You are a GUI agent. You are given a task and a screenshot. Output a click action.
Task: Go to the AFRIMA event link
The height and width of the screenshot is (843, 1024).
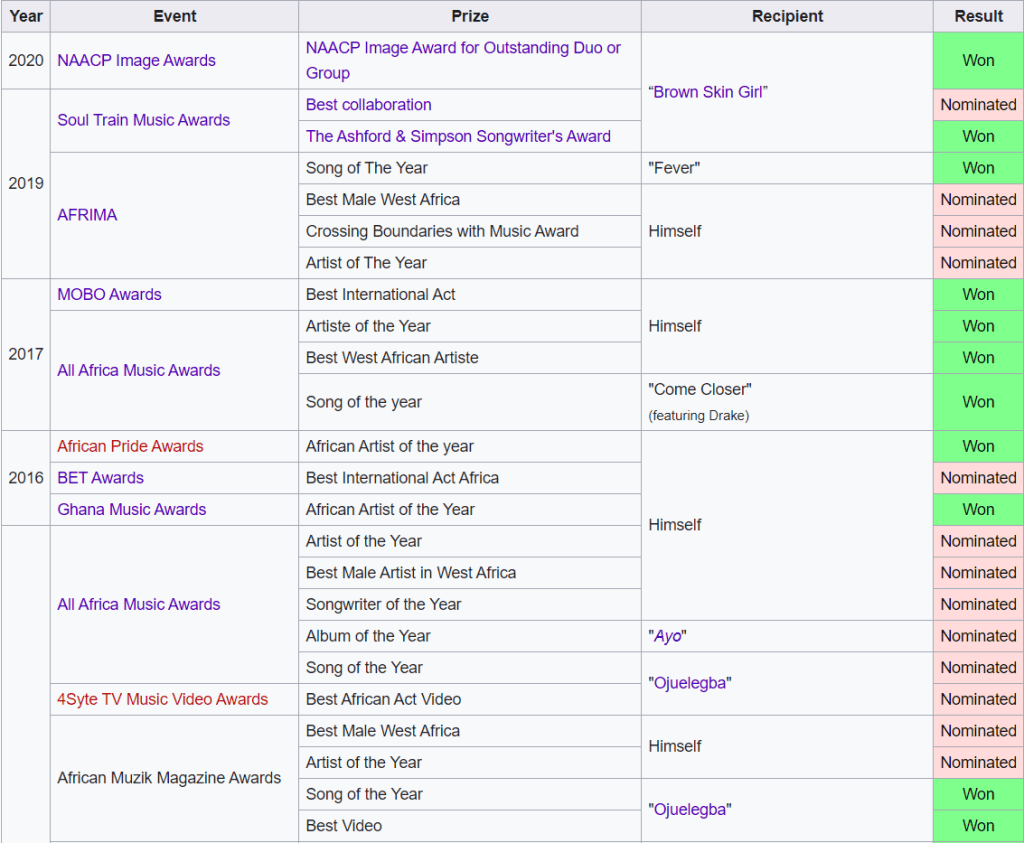[x=87, y=215]
